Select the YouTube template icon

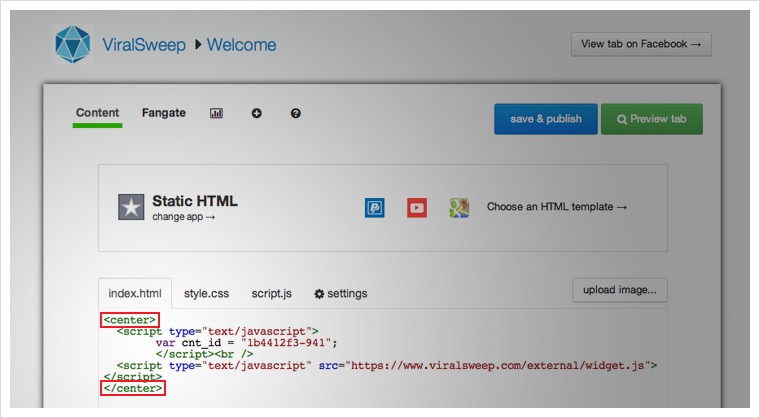(x=417, y=208)
